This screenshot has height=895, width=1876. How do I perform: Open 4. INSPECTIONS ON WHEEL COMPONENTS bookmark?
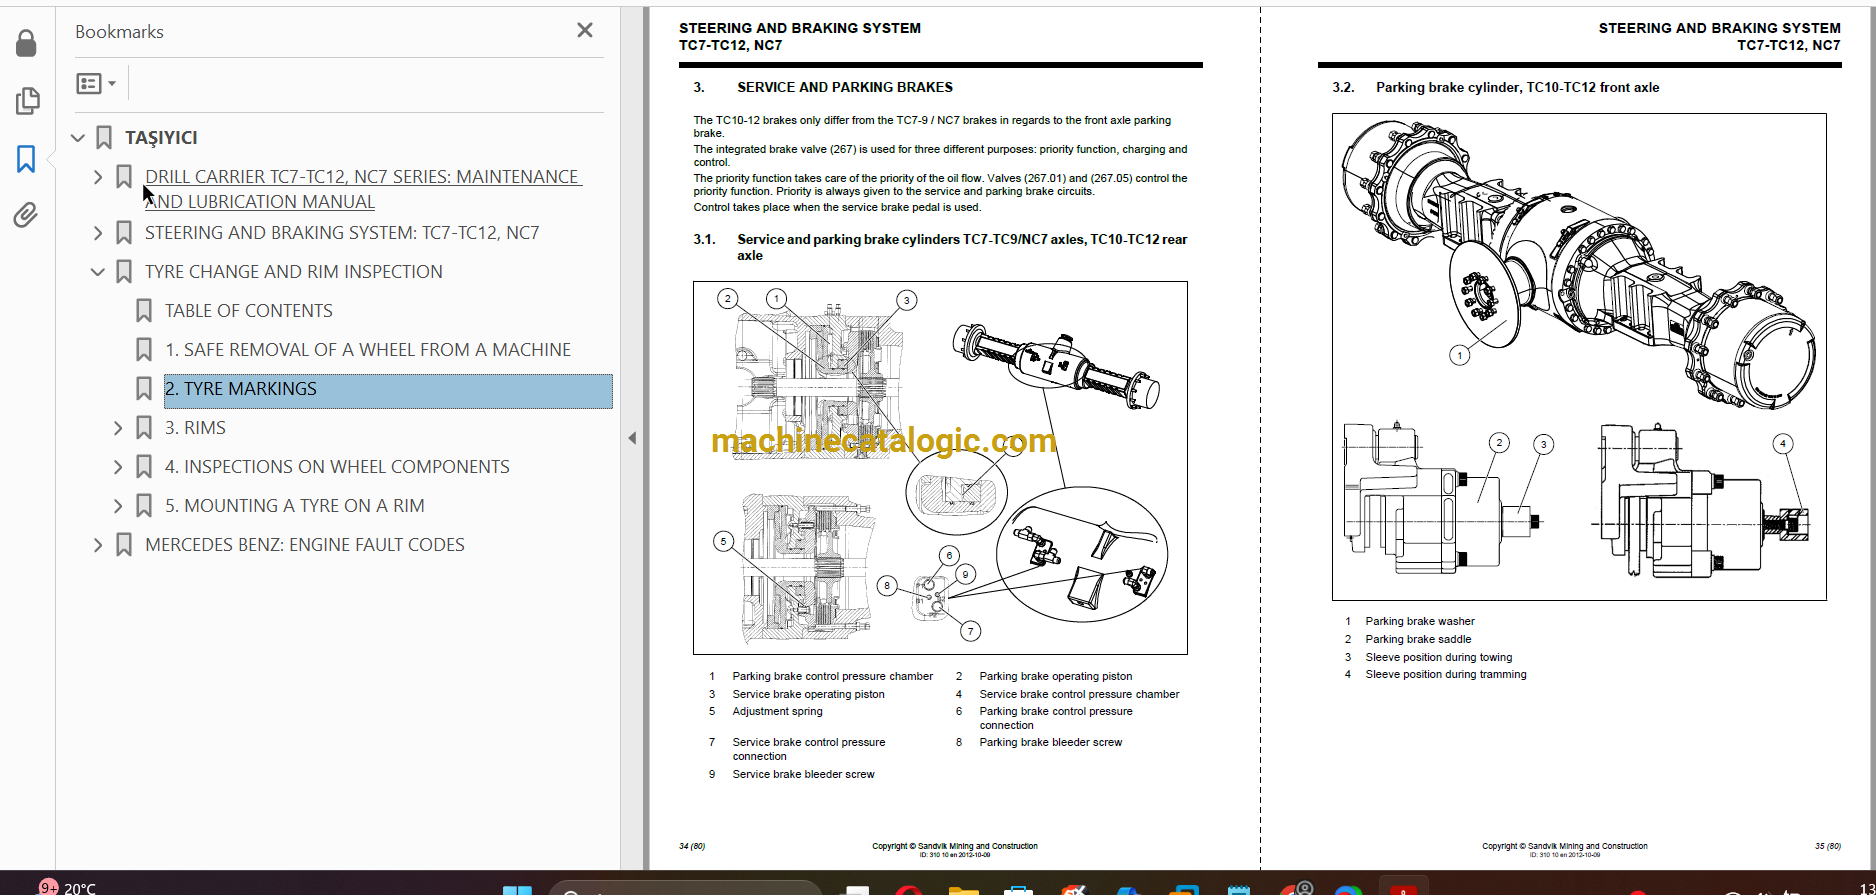337,467
